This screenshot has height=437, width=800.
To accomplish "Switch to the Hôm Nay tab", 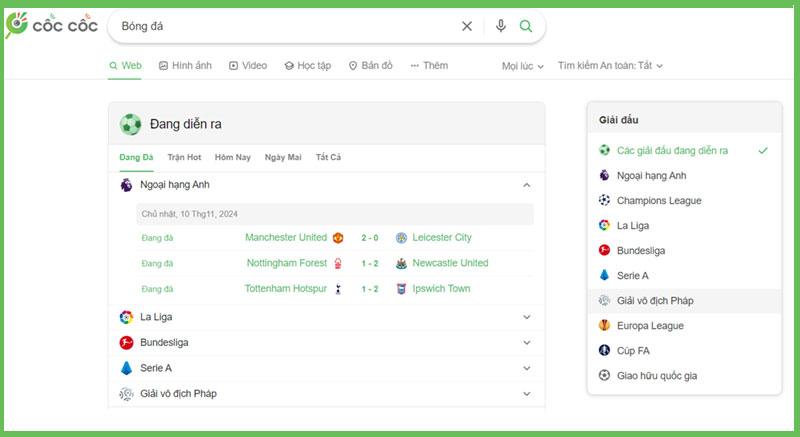I will click(232, 157).
